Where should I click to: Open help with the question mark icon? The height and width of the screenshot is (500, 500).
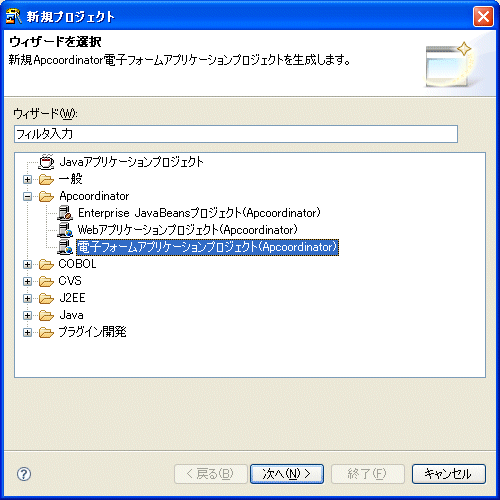(x=24, y=474)
